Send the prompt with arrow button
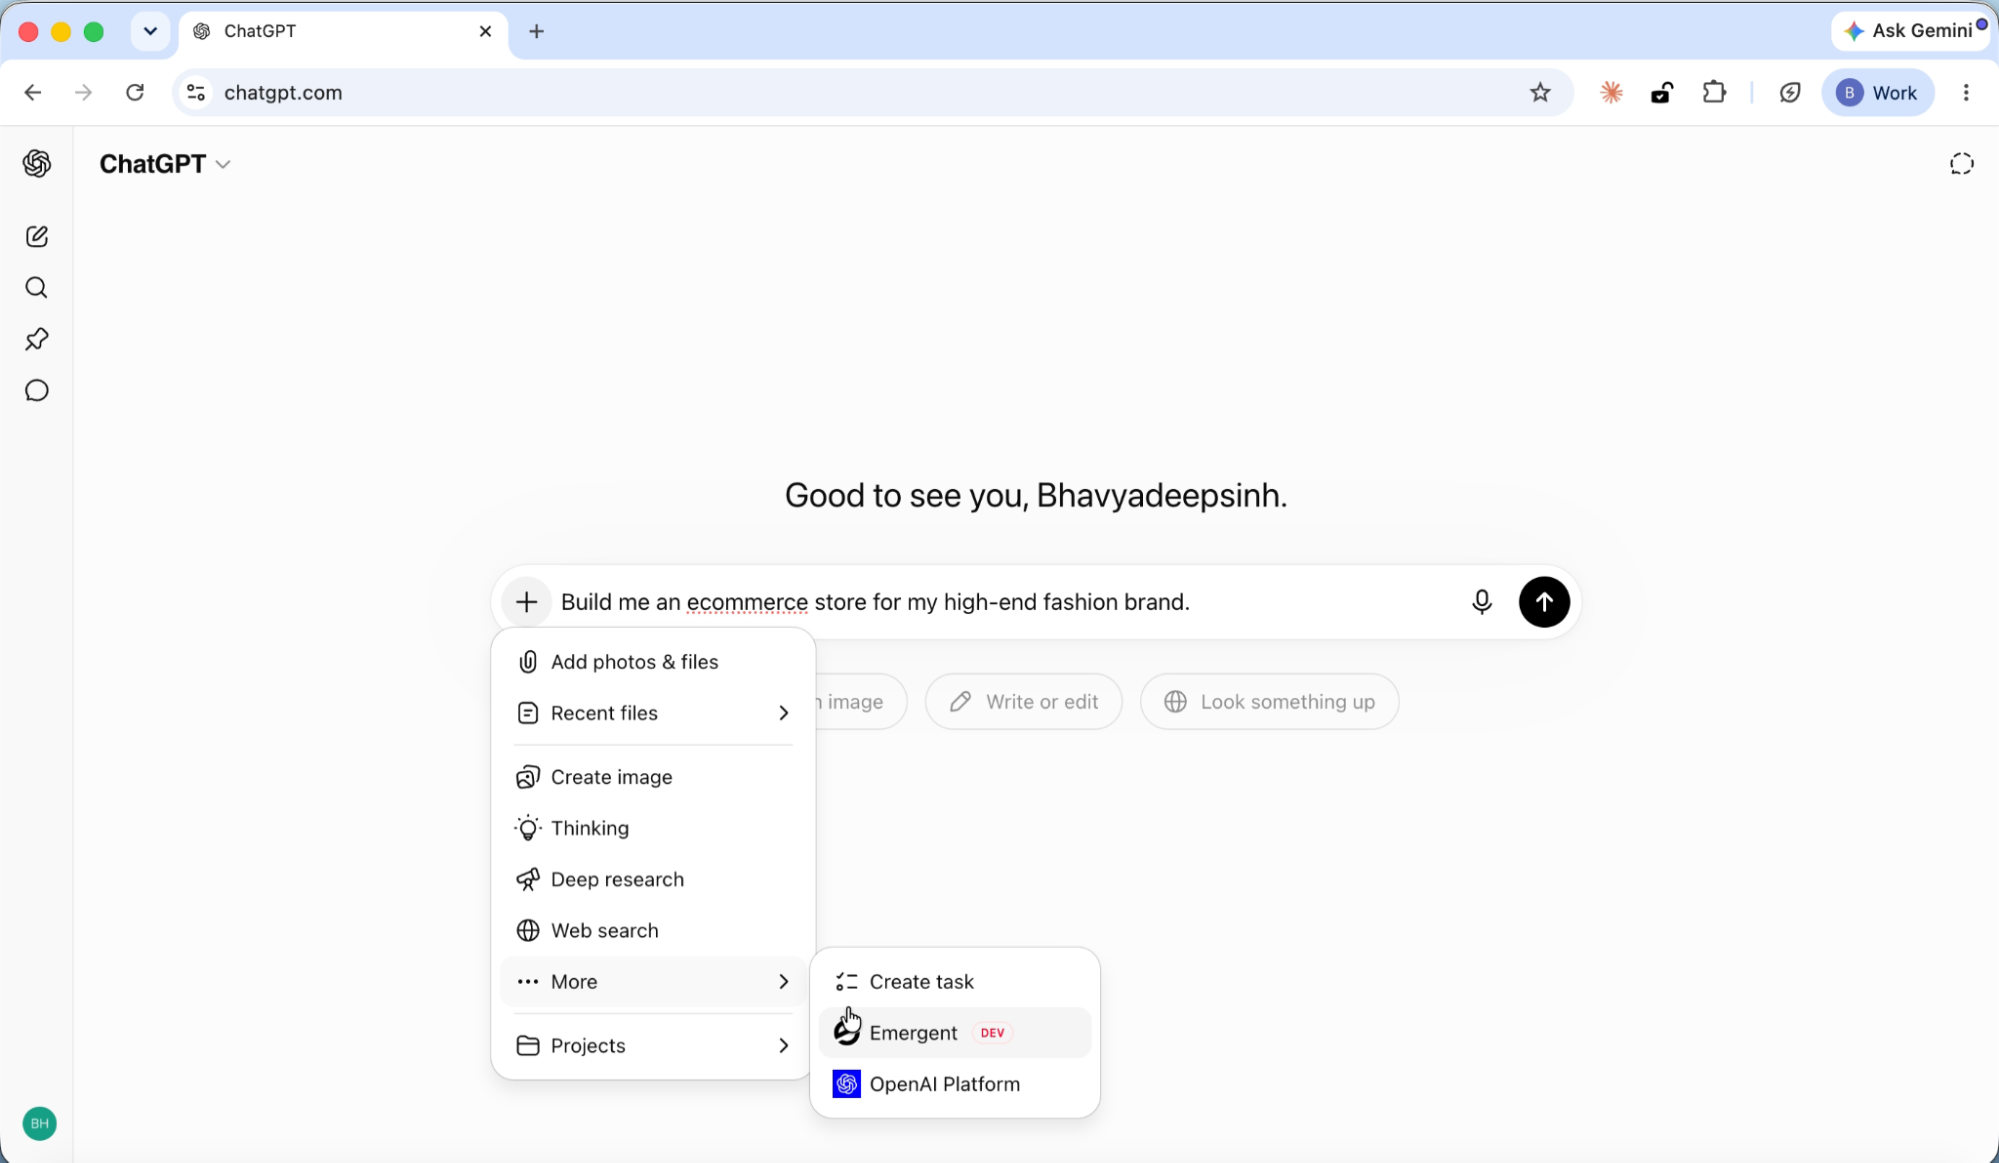The width and height of the screenshot is (1999, 1163). click(1544, 602)
